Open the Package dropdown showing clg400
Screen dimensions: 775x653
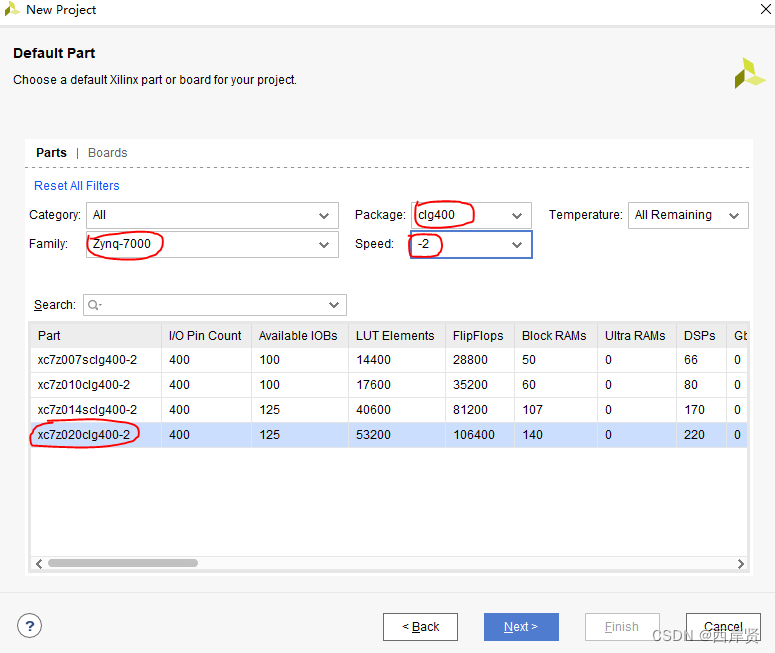click(x=471, y=215)
